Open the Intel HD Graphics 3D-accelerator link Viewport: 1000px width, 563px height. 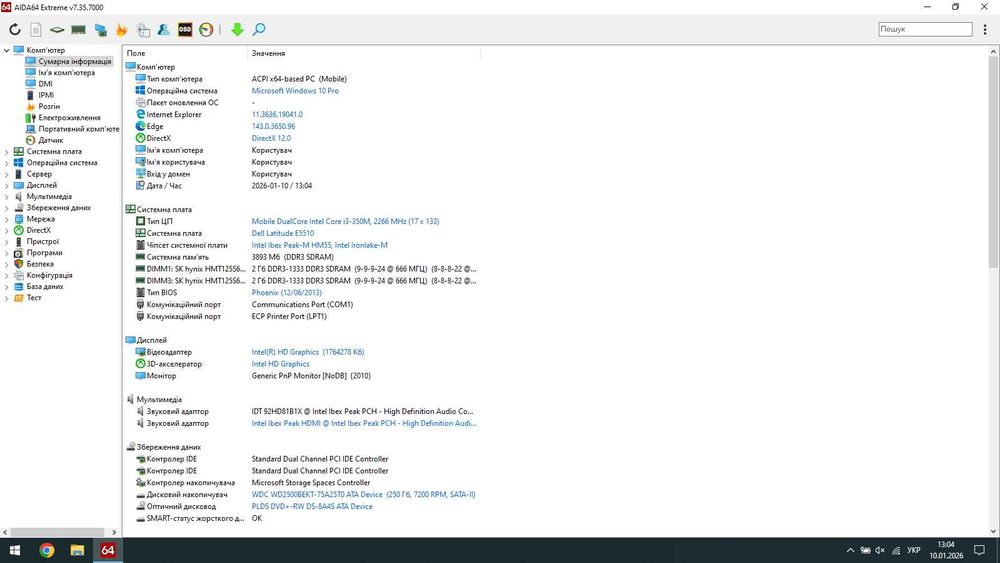tap(280, 364)
